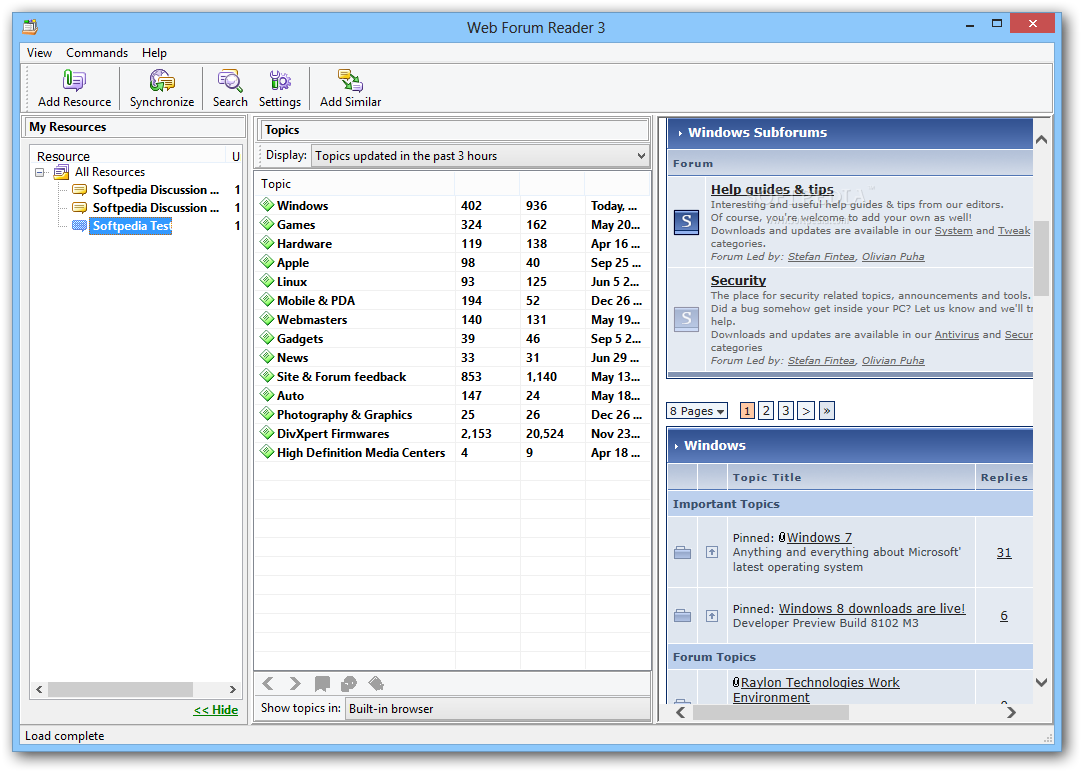Go to next topic using the right arrow icon
This screenshot has height=772, width=1082.
(295, 684)
